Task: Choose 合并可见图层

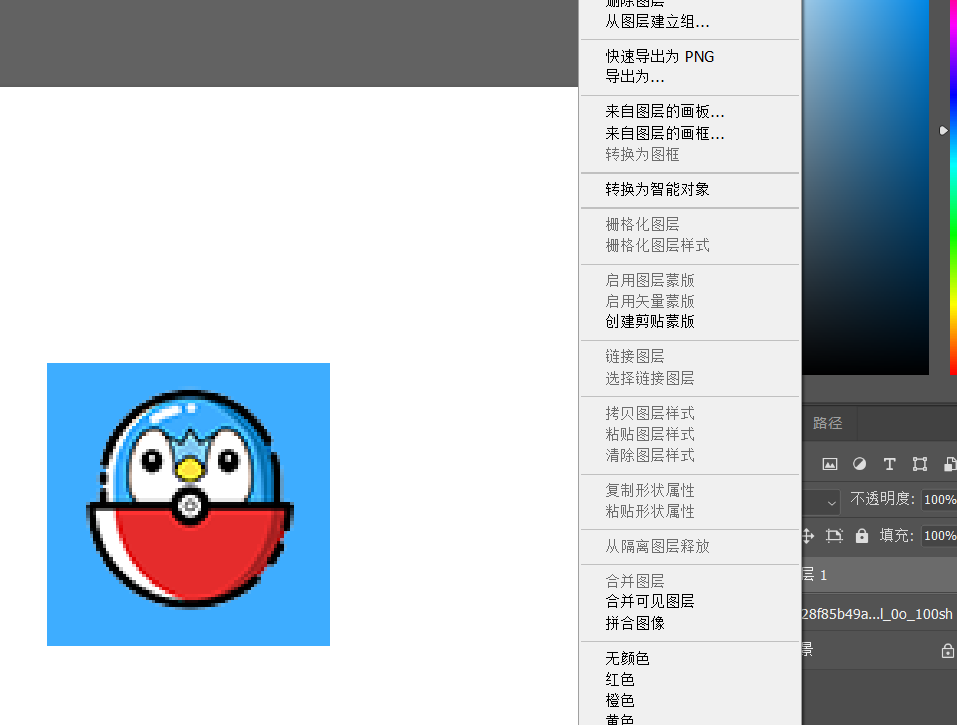Action: [x=650, y=602]
